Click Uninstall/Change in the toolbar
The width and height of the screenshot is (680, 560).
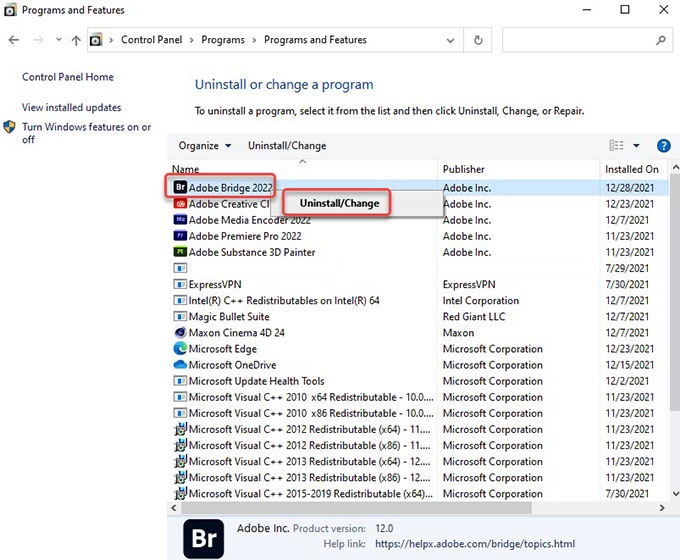(x=287, y=145)
